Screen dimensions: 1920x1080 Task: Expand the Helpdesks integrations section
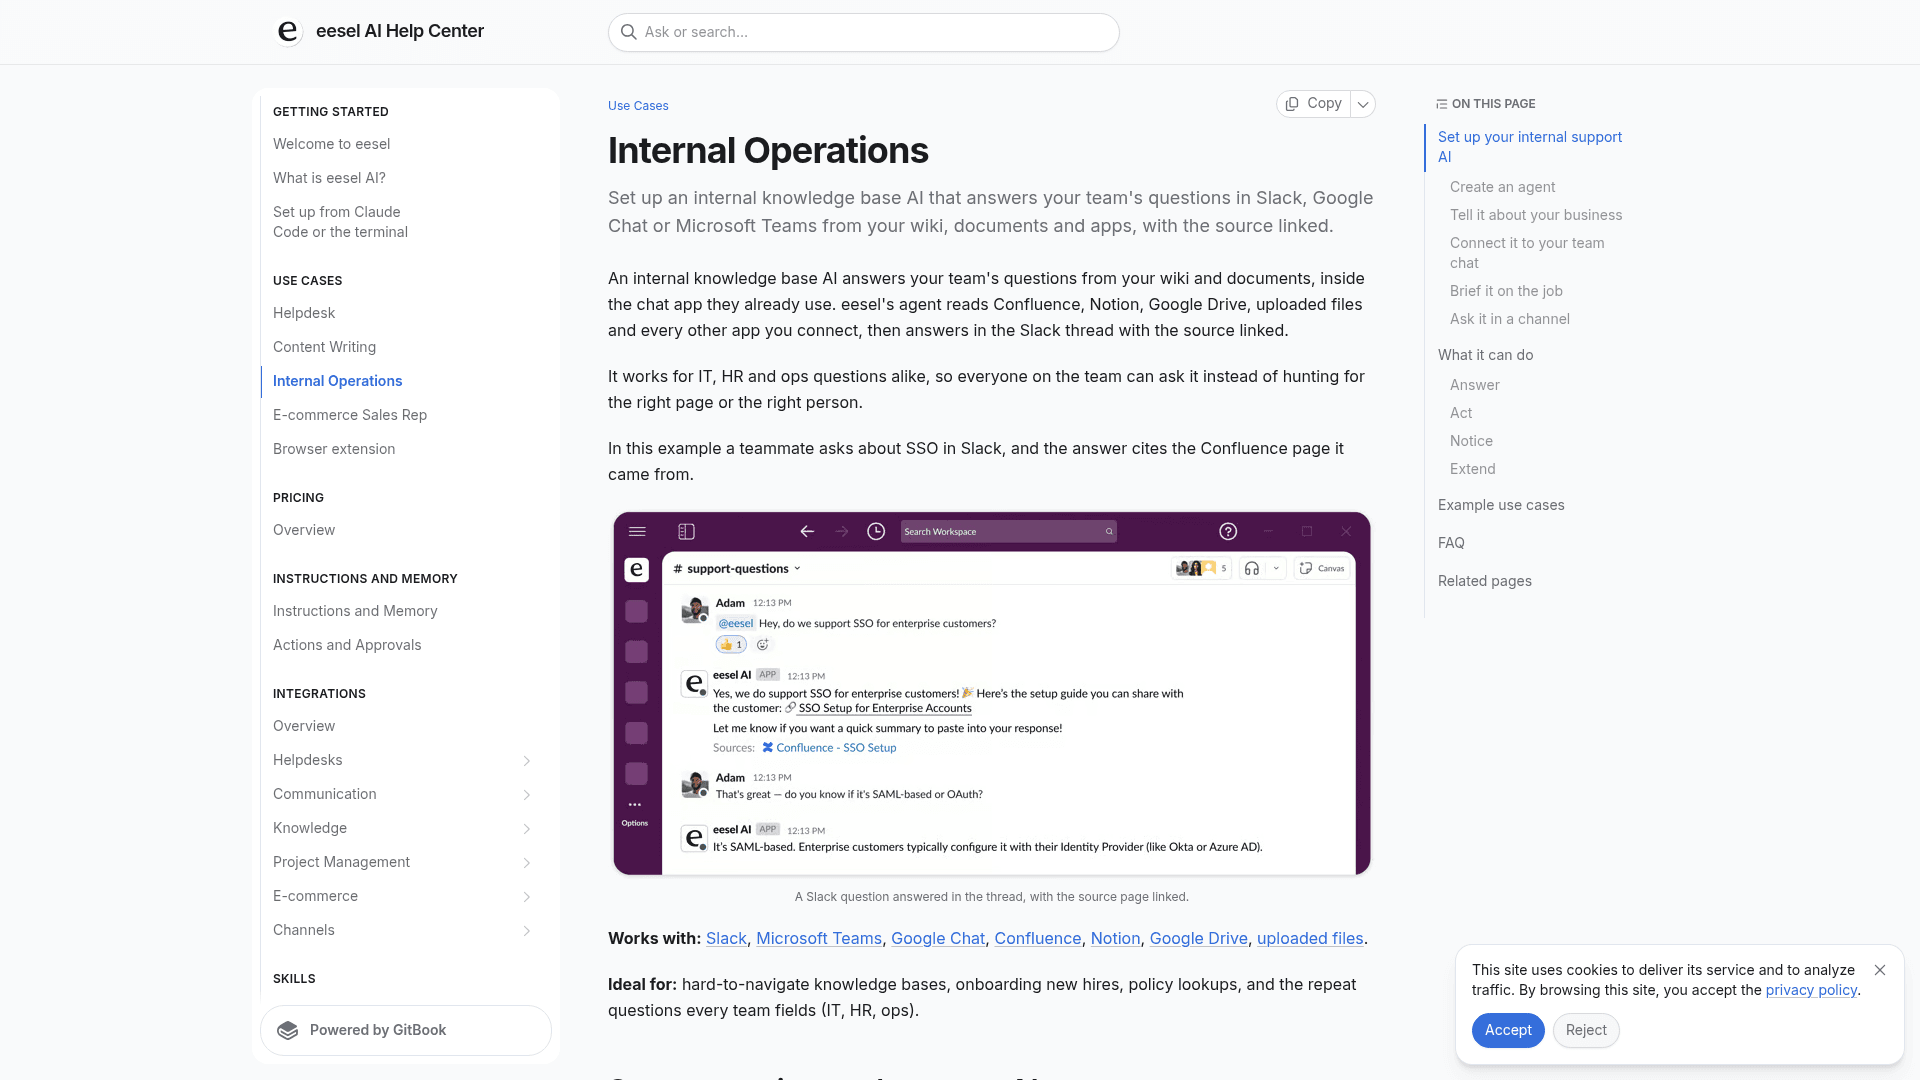(x=527, y=761)
